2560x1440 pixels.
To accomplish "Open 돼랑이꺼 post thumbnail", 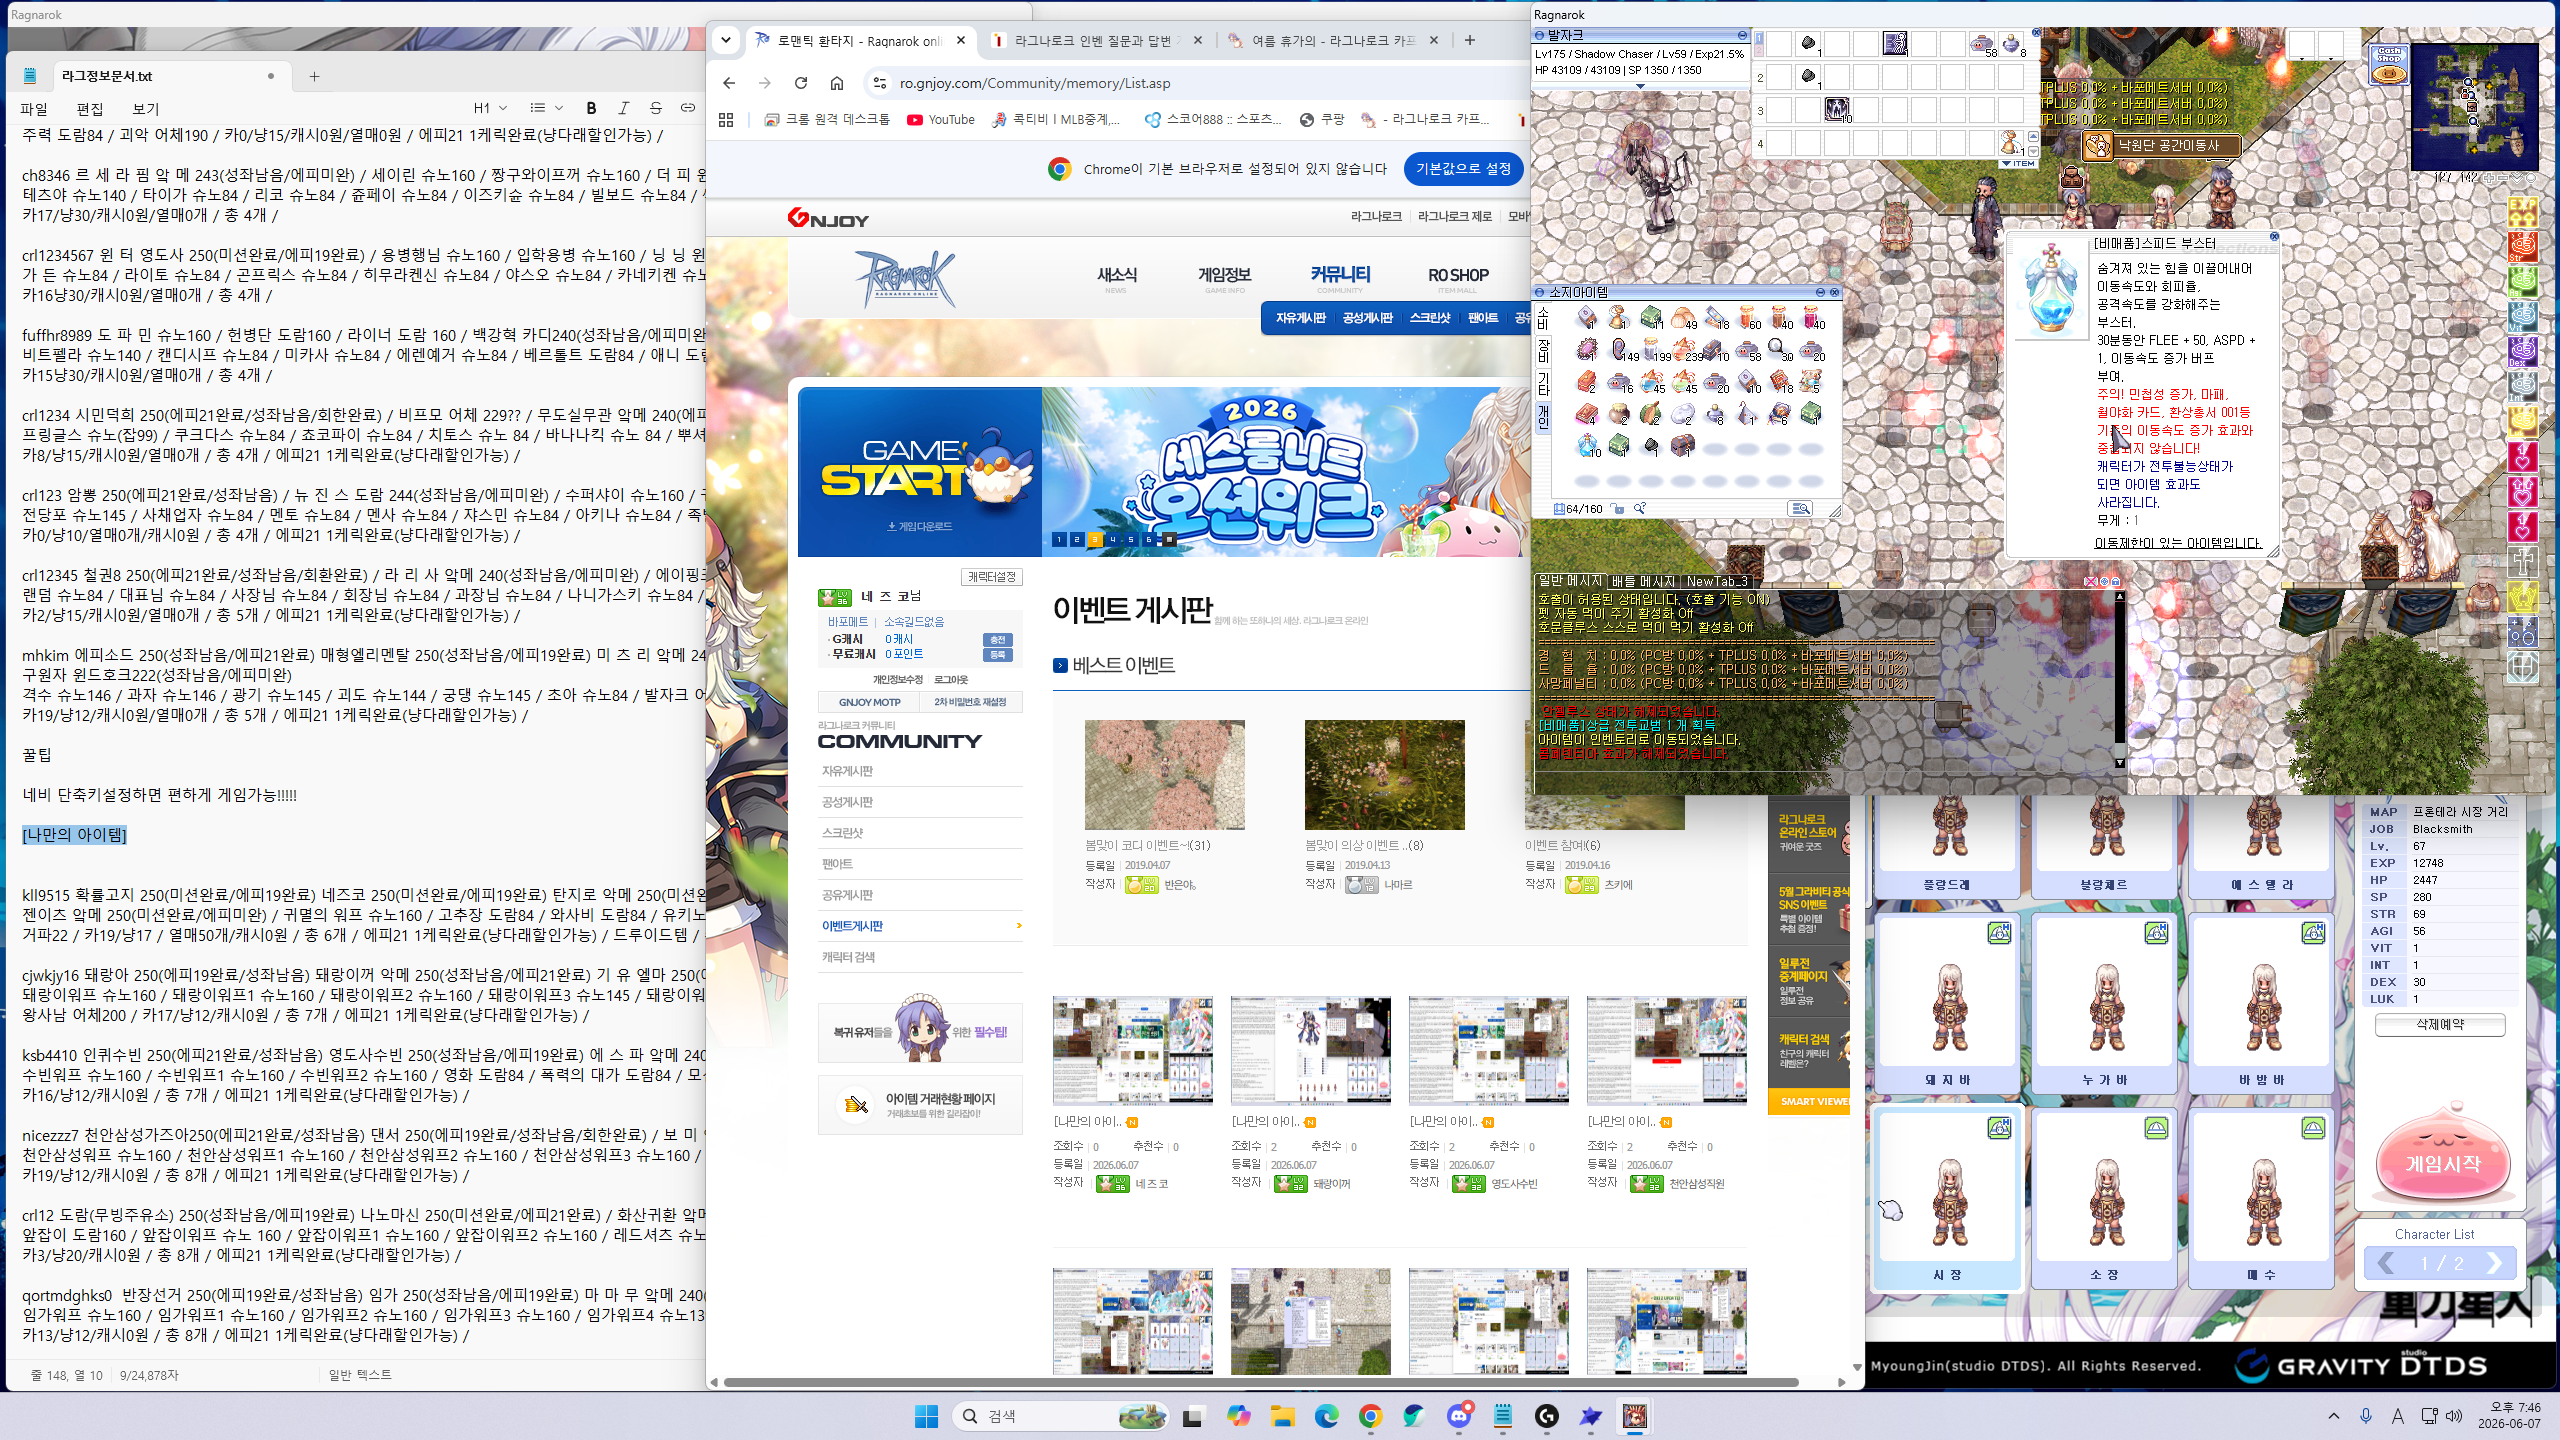I will (1311, 1050).
